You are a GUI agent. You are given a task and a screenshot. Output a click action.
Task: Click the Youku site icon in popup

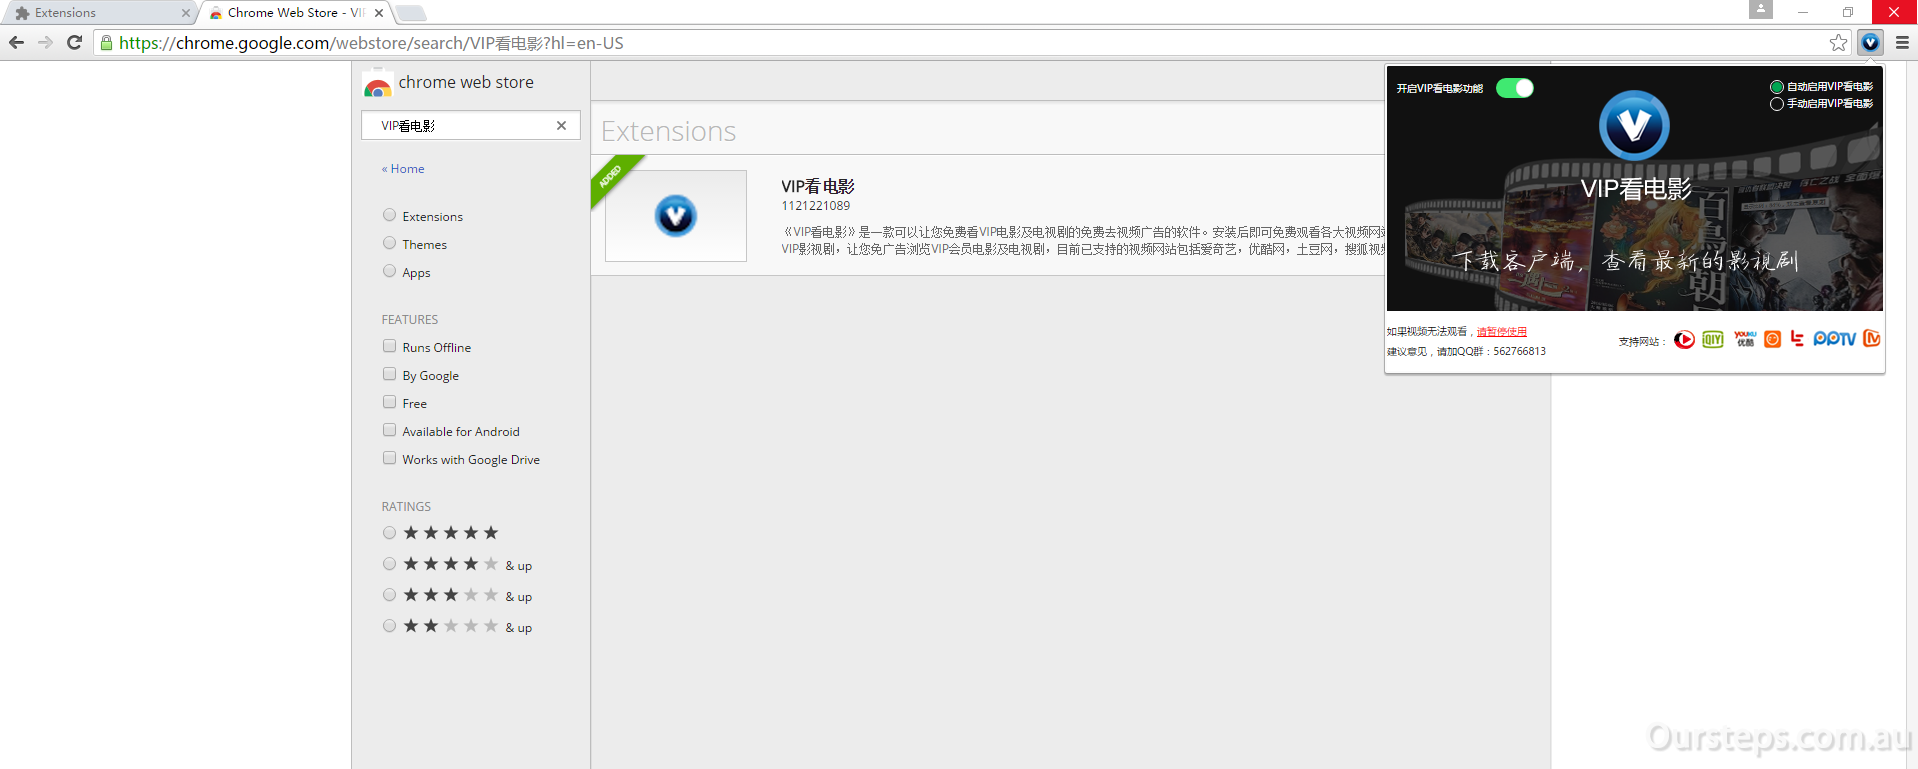1745,340
